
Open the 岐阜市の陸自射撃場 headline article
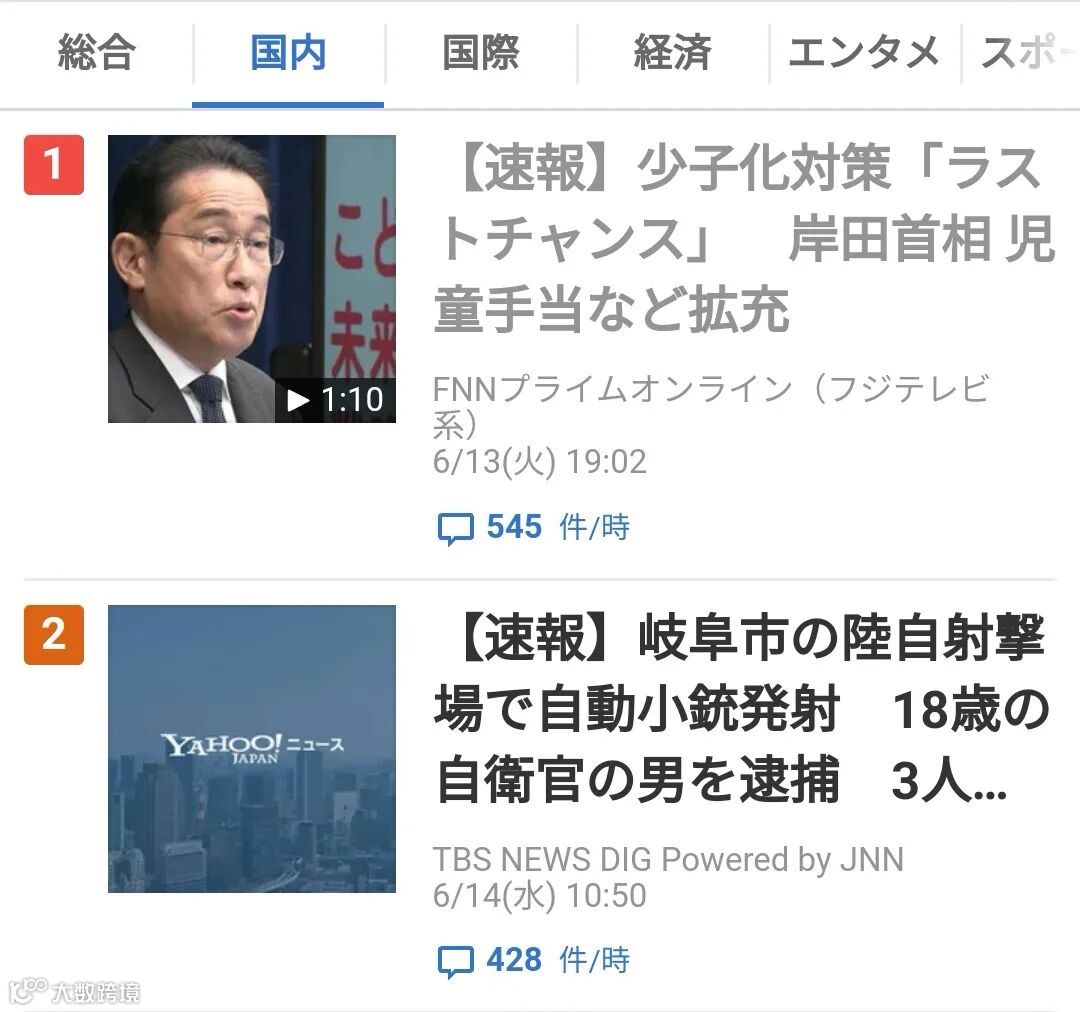point(742,710)
